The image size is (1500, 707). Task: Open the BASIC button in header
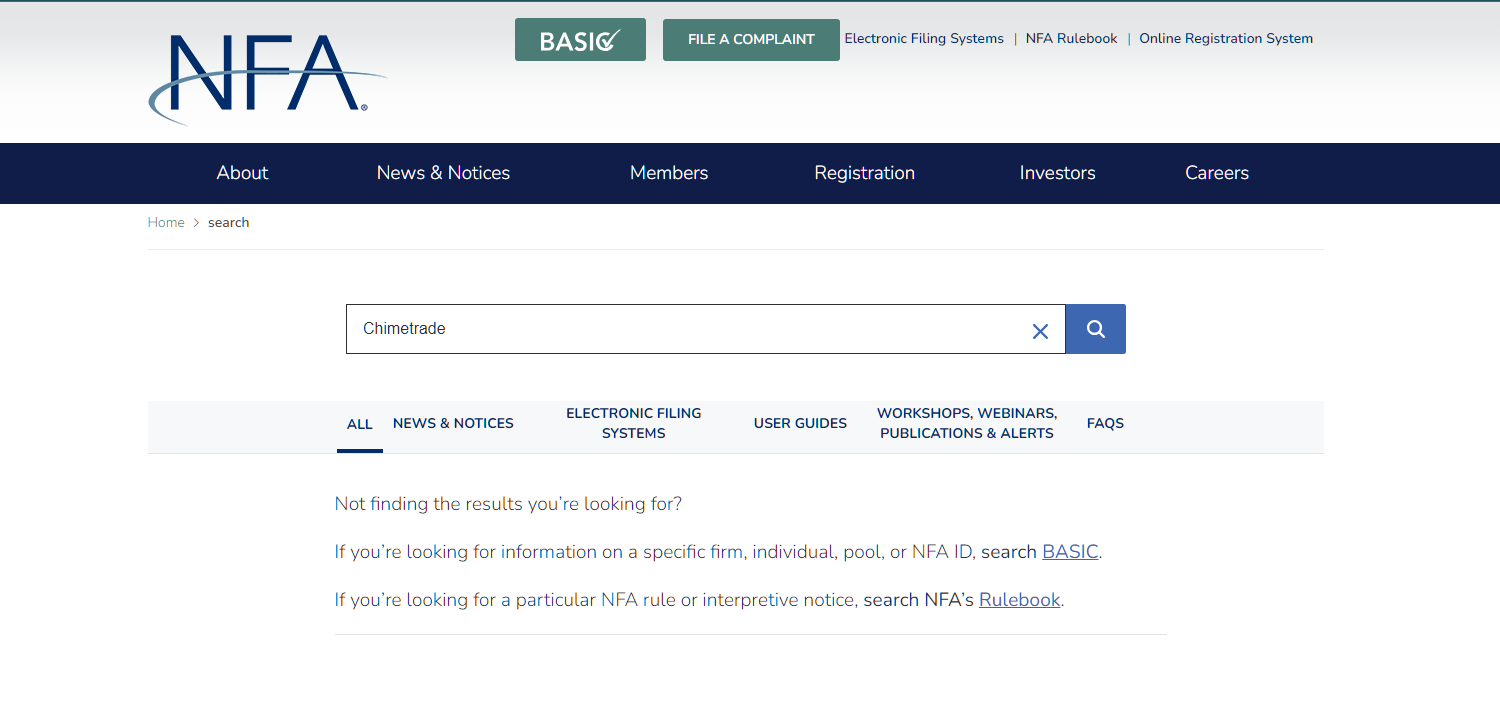click(580, 40)
